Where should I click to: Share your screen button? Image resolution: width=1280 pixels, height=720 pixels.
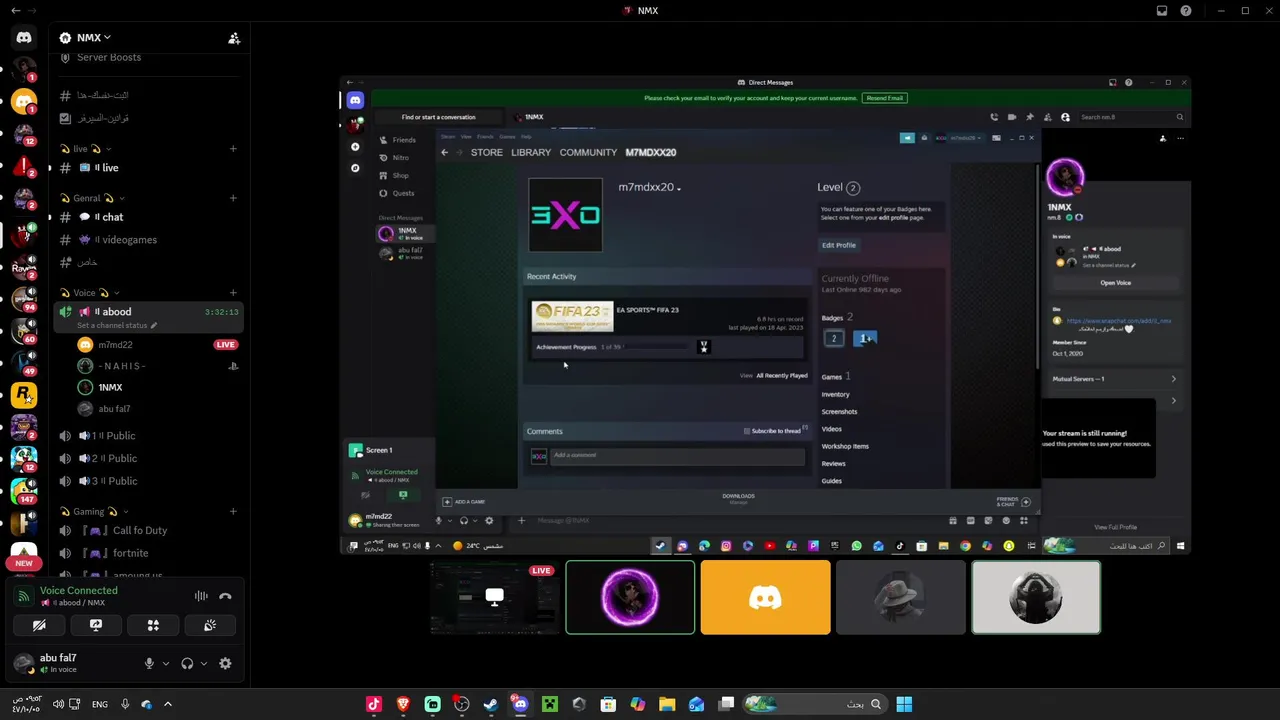point(96,625)
